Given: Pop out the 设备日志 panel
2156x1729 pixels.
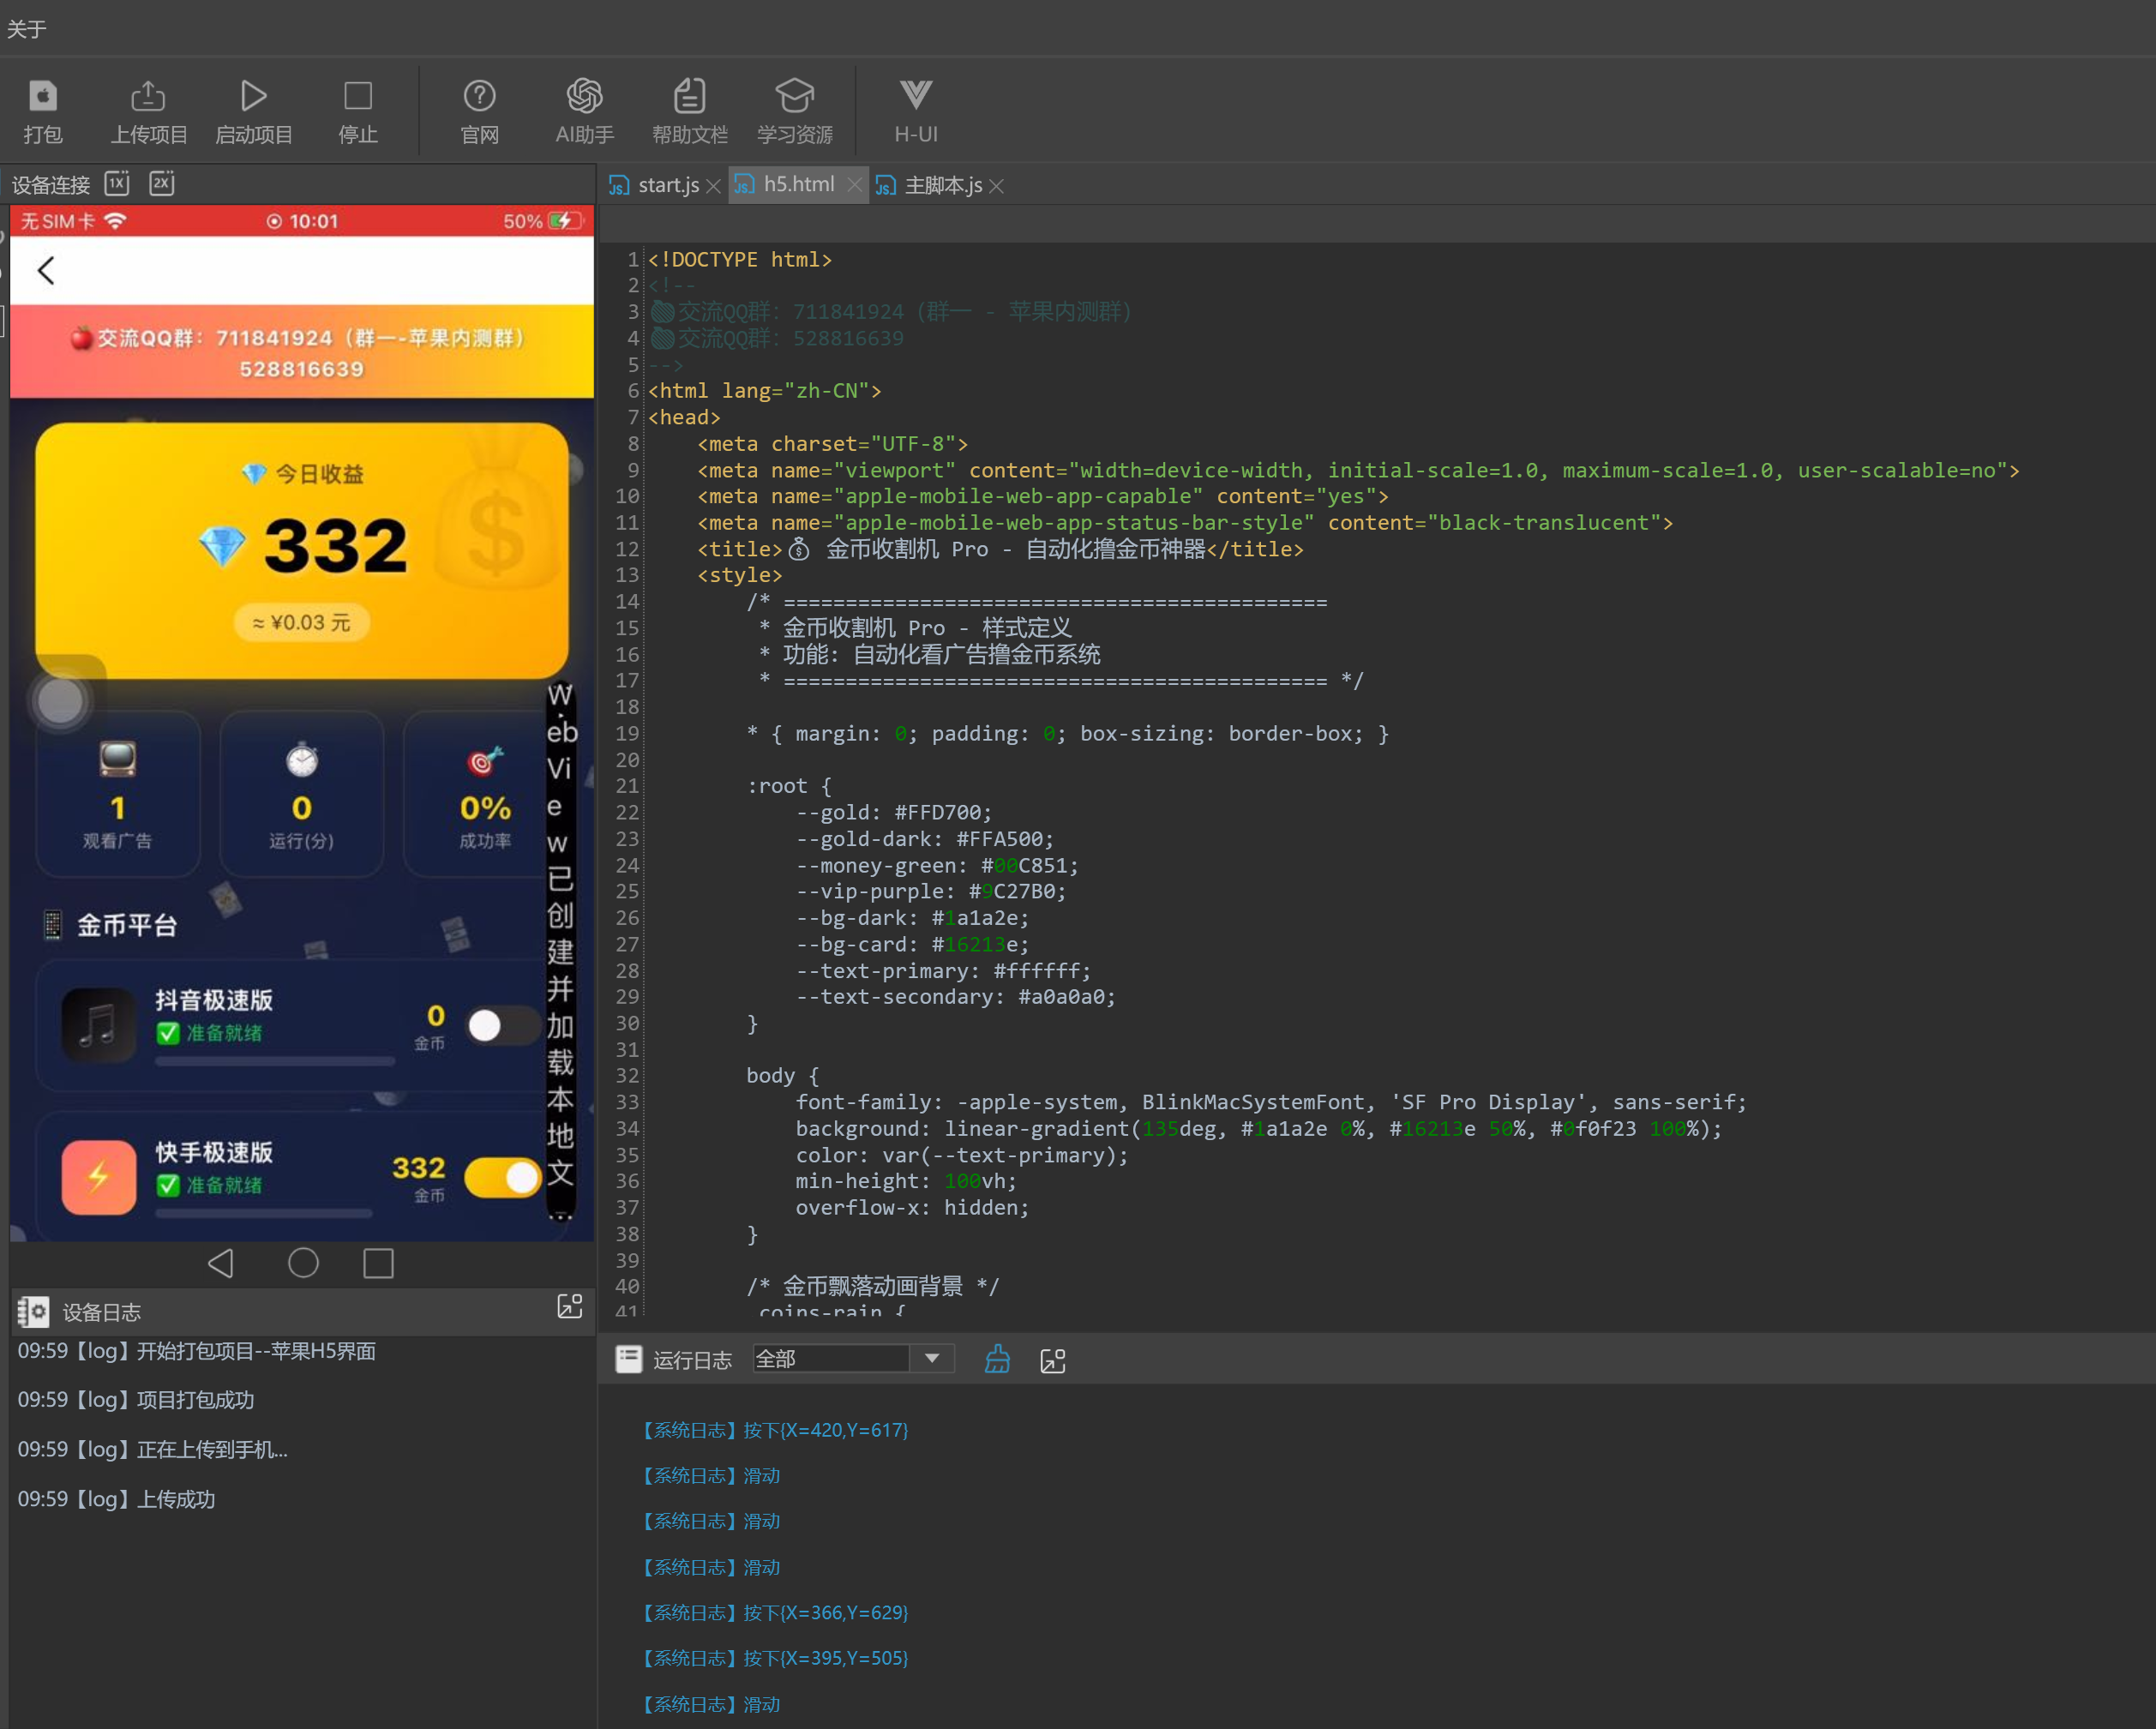Looking at the screenshot, I should 569,1307.
